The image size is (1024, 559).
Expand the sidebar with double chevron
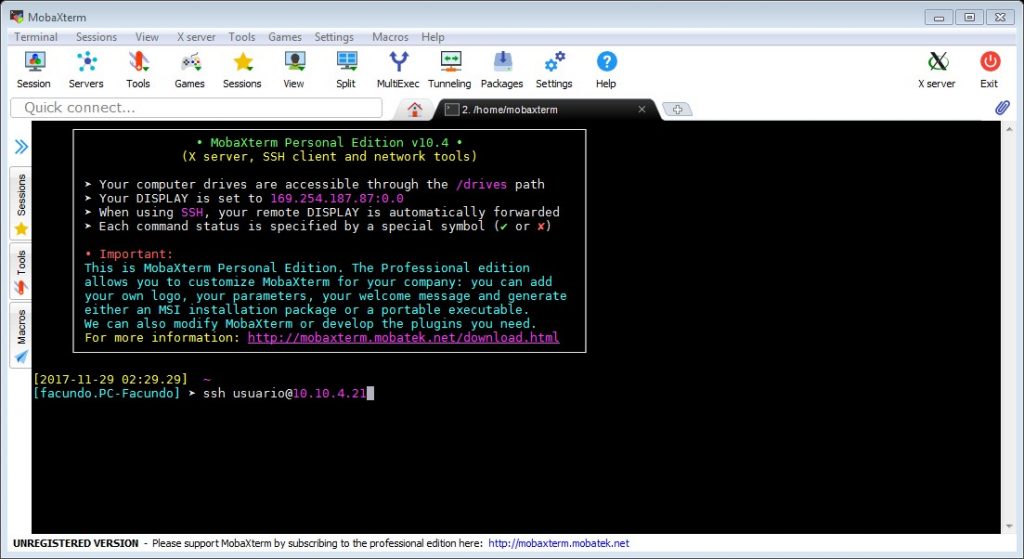[22, 146]
